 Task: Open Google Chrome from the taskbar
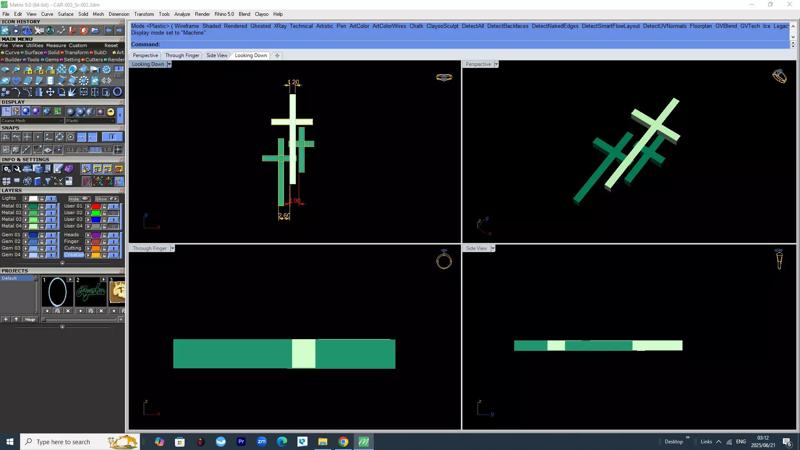pos(343,441)
